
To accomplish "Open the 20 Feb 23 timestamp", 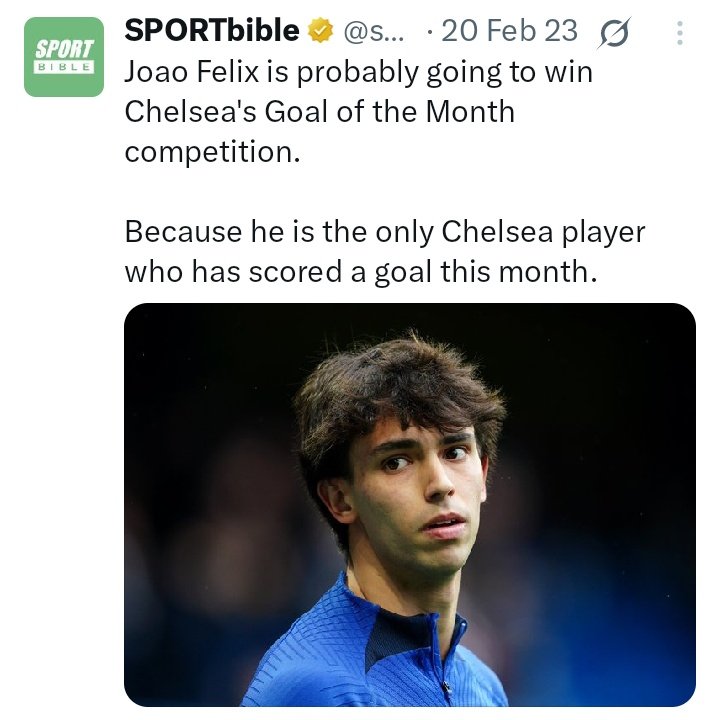I will [509, 31].
